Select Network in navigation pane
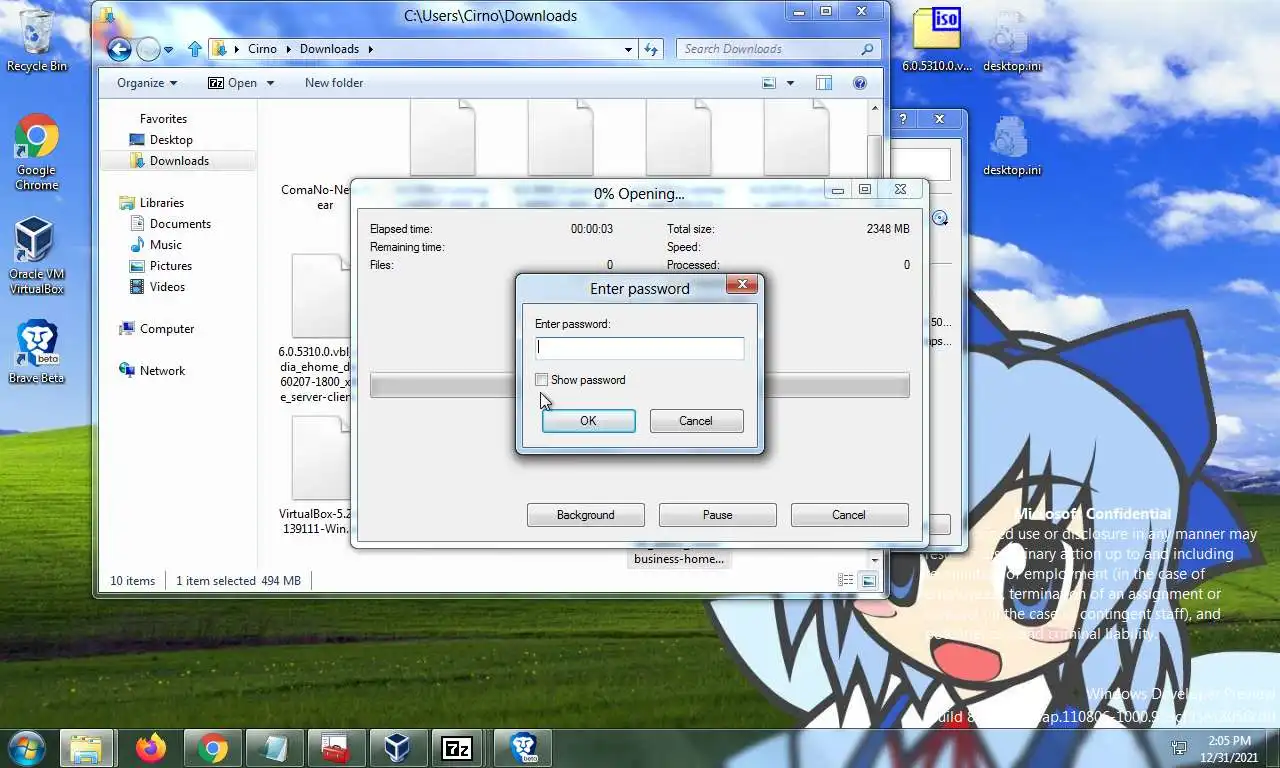Viewport: 1280px width, 768px height. tap(162, 371)
